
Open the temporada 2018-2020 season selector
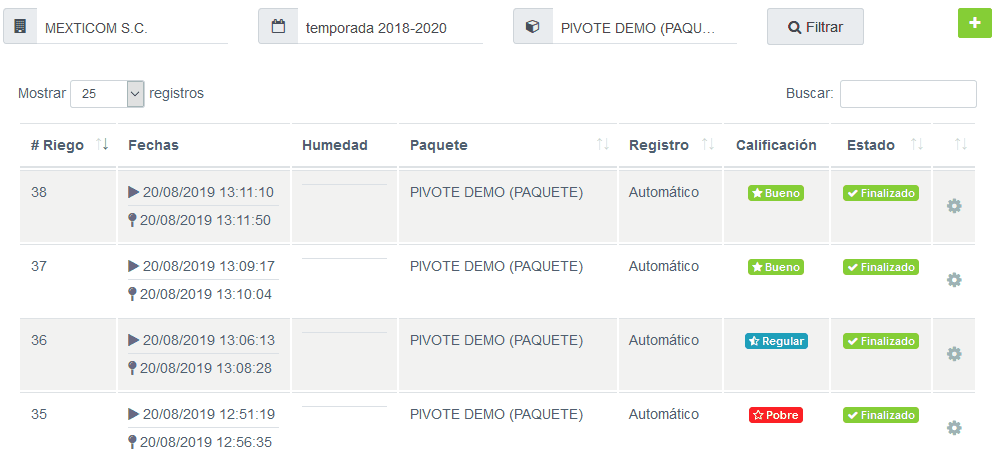tap(390, 27)
